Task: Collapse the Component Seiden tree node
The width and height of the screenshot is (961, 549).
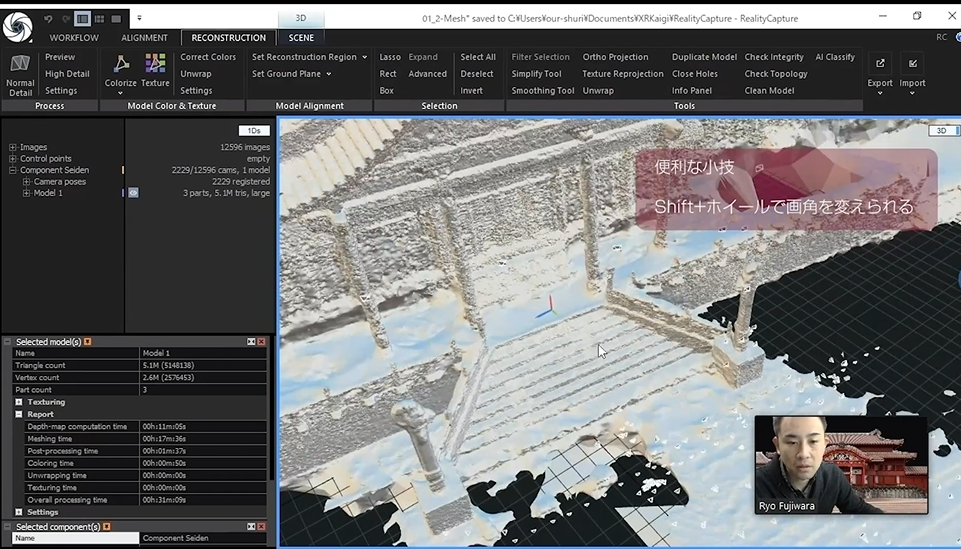Action: click(x=12, y=170)
